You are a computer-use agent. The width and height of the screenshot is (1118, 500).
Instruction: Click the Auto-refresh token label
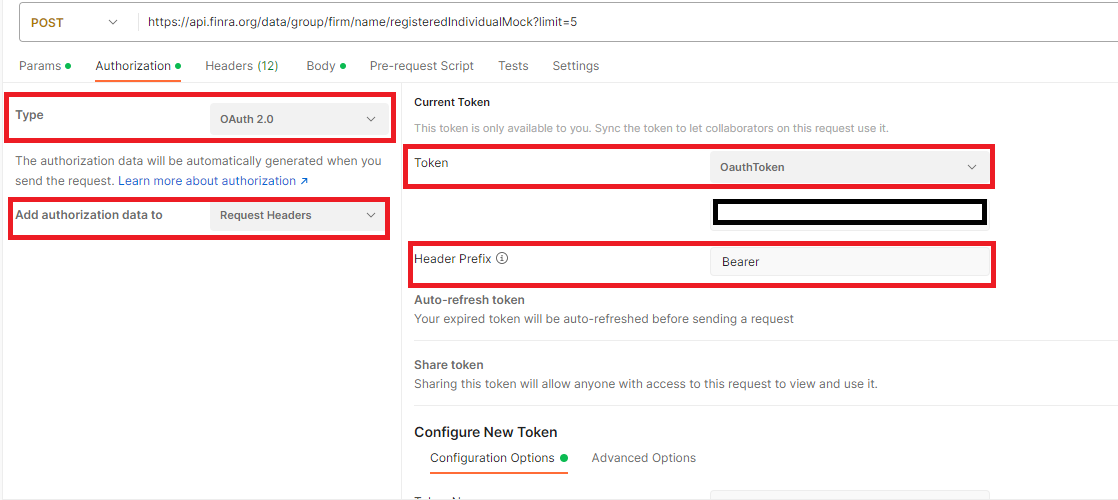(x=469, y=300)
